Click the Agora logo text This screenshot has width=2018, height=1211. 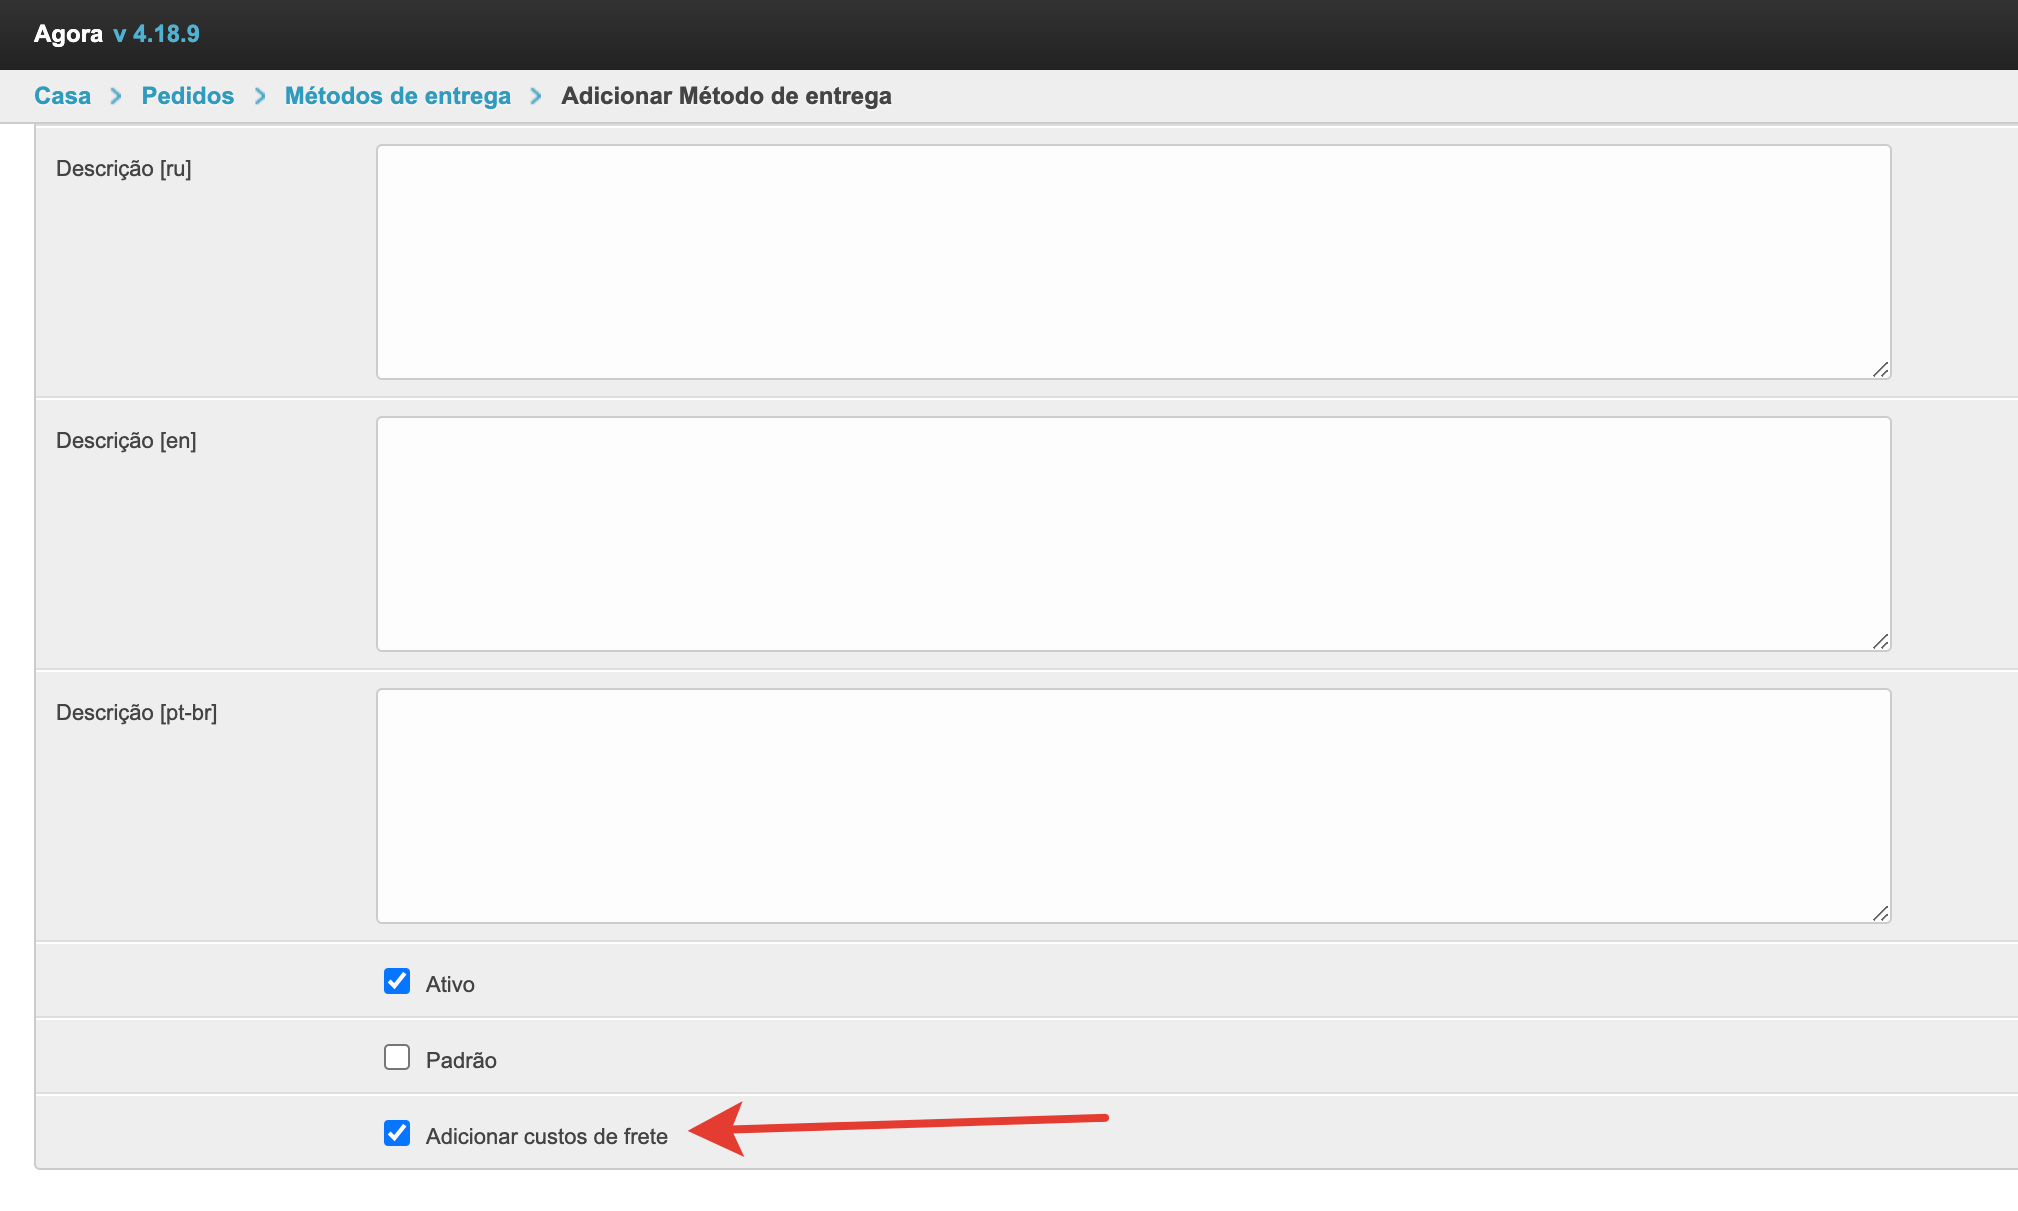pos(68,34)
